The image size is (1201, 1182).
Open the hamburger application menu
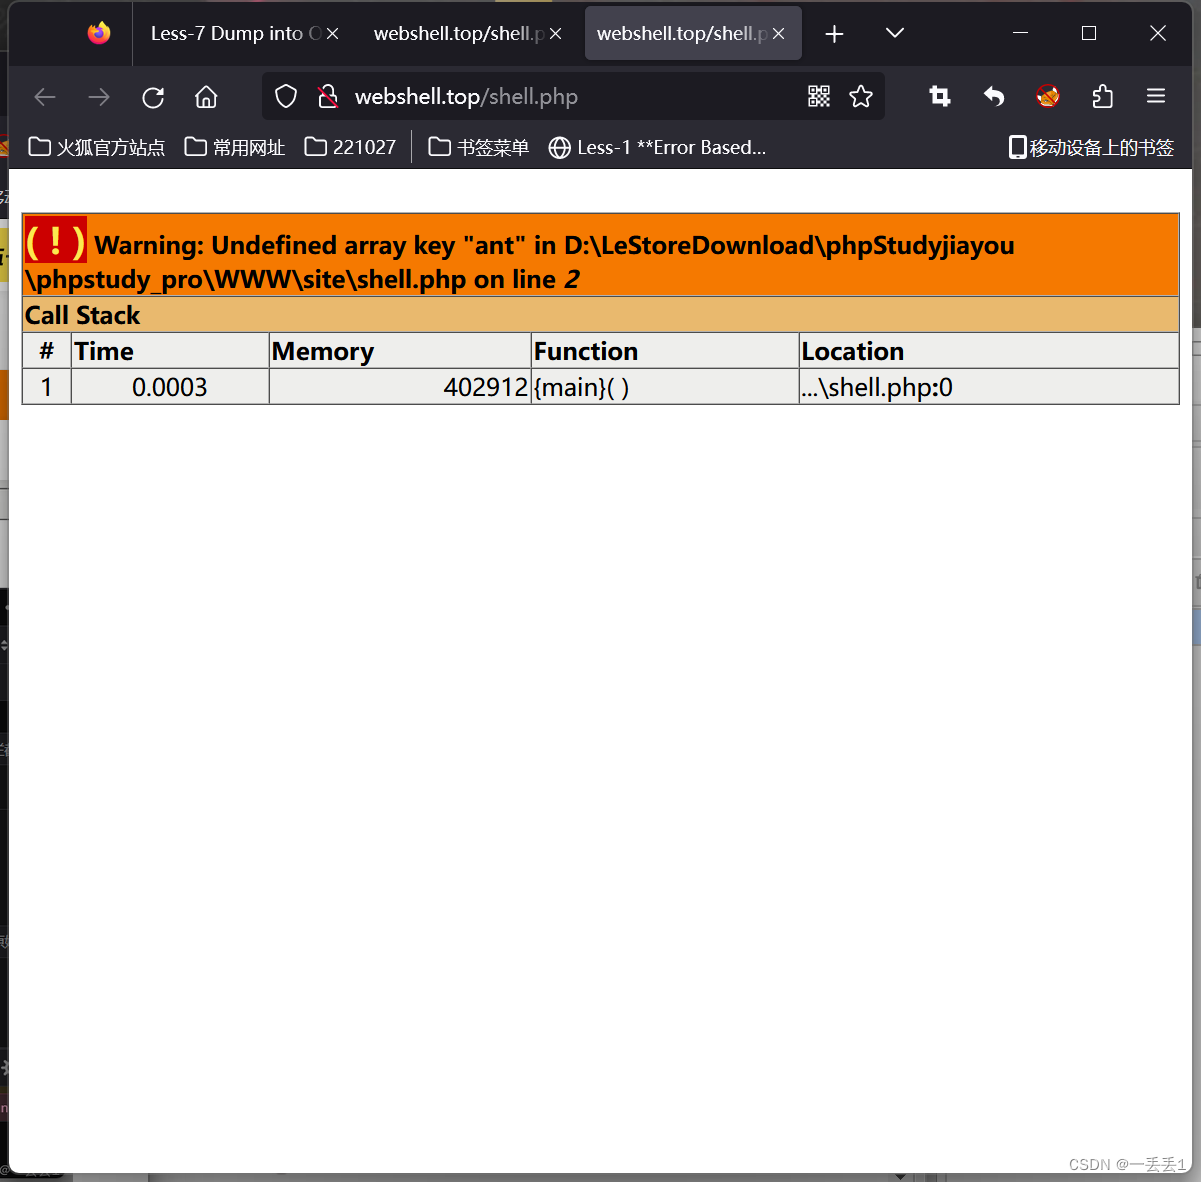(x=1156, y=96)
